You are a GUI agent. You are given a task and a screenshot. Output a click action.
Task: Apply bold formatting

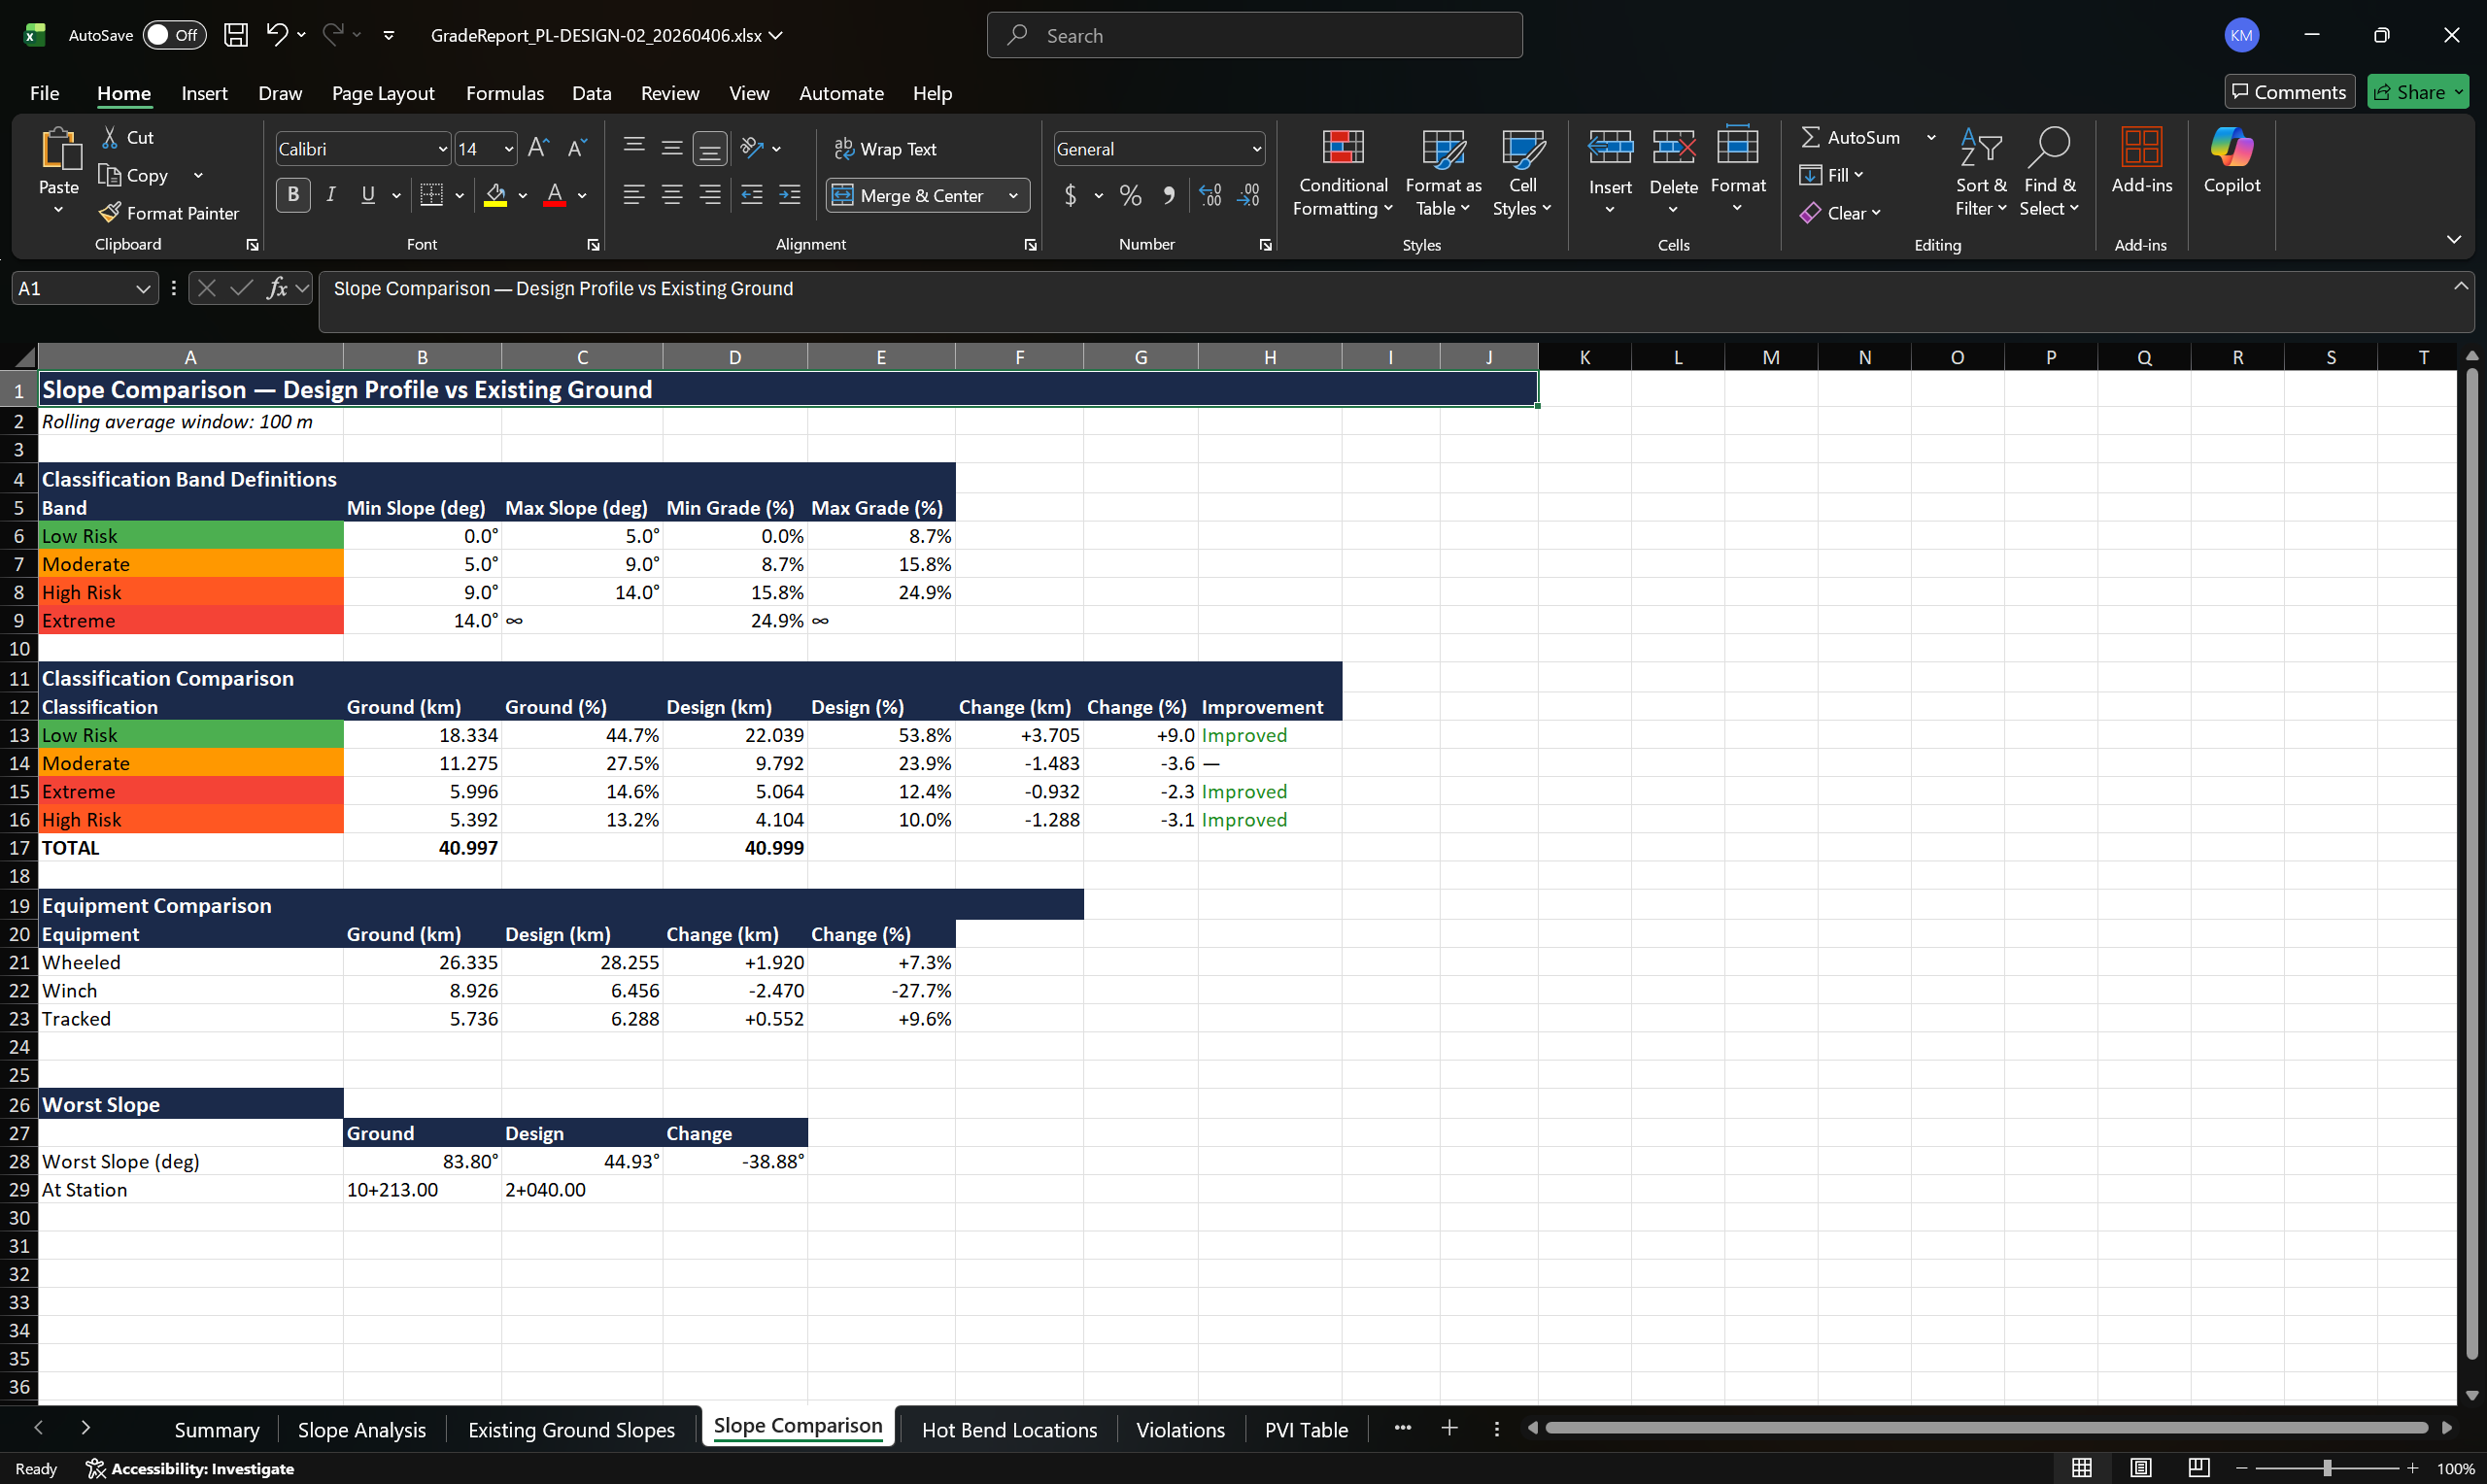point(292,195)
